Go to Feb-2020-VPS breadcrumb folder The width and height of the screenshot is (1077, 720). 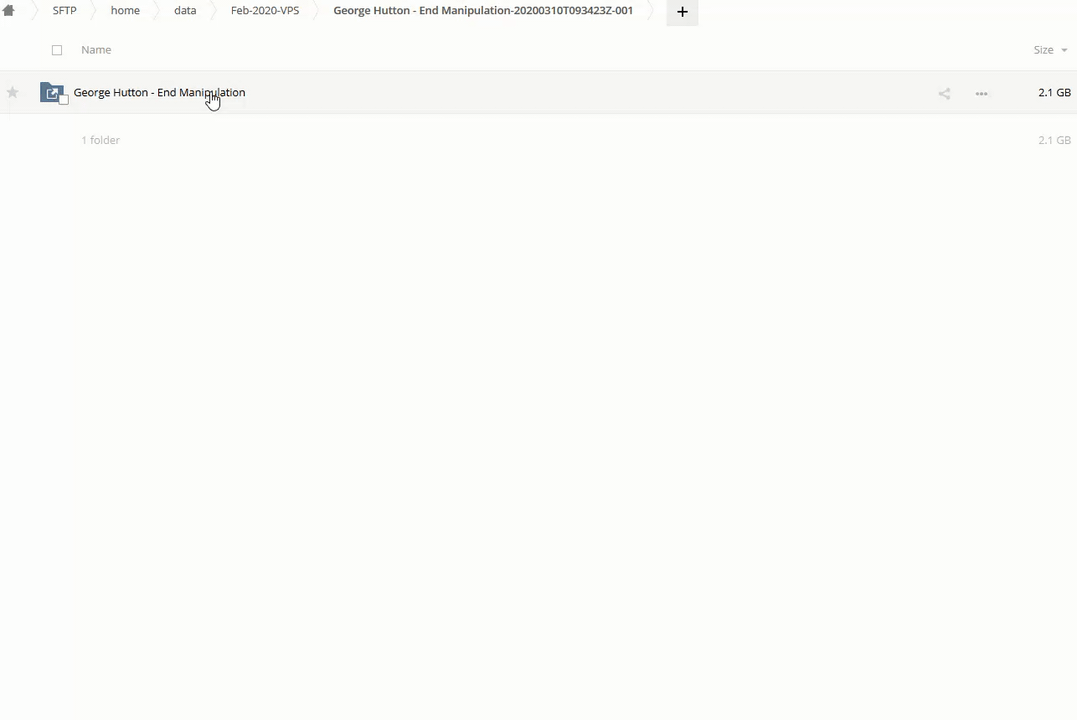(x=265, y=11)
